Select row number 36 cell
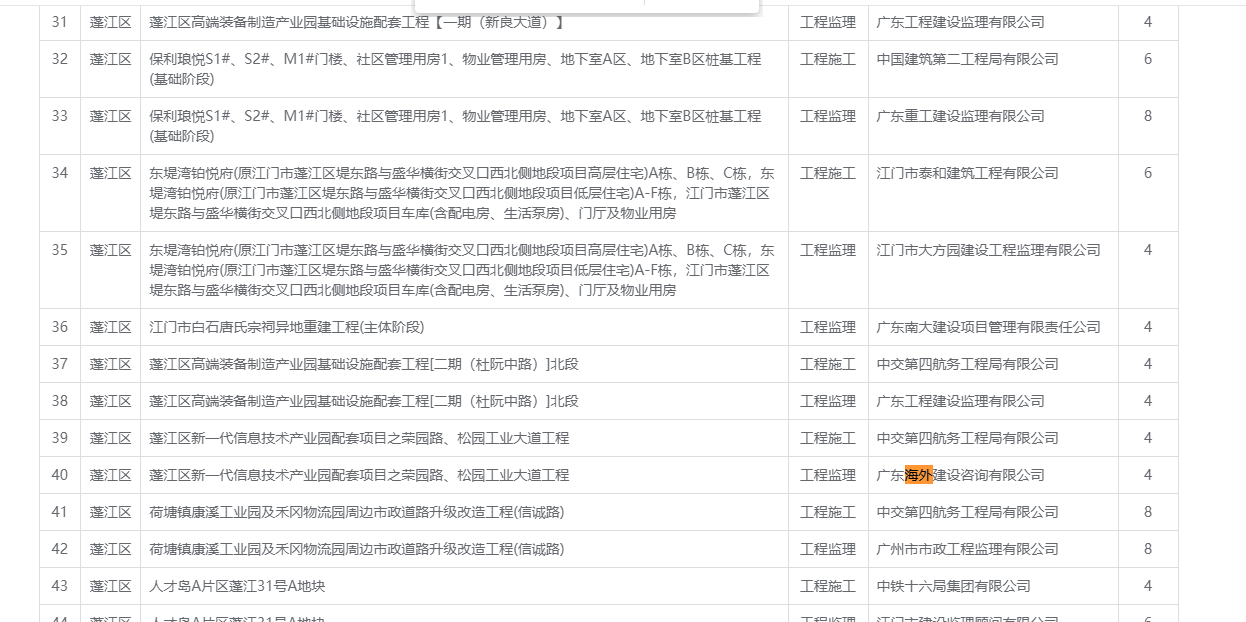Image resolution: width=1246 pixels, height=622 pixels. coord(60,327)
